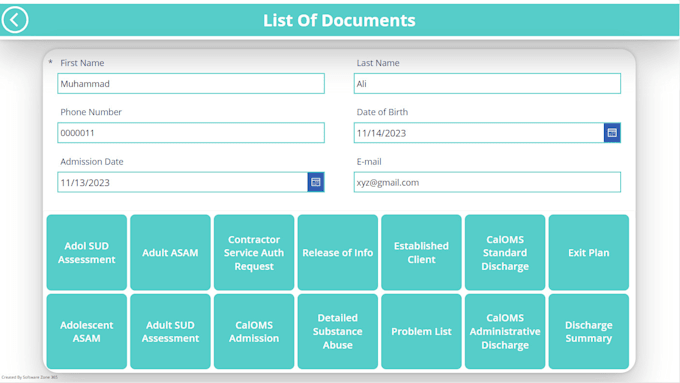680x383 pixels.
Task: Click the Phone Number label
Action: tap(91, 112)
